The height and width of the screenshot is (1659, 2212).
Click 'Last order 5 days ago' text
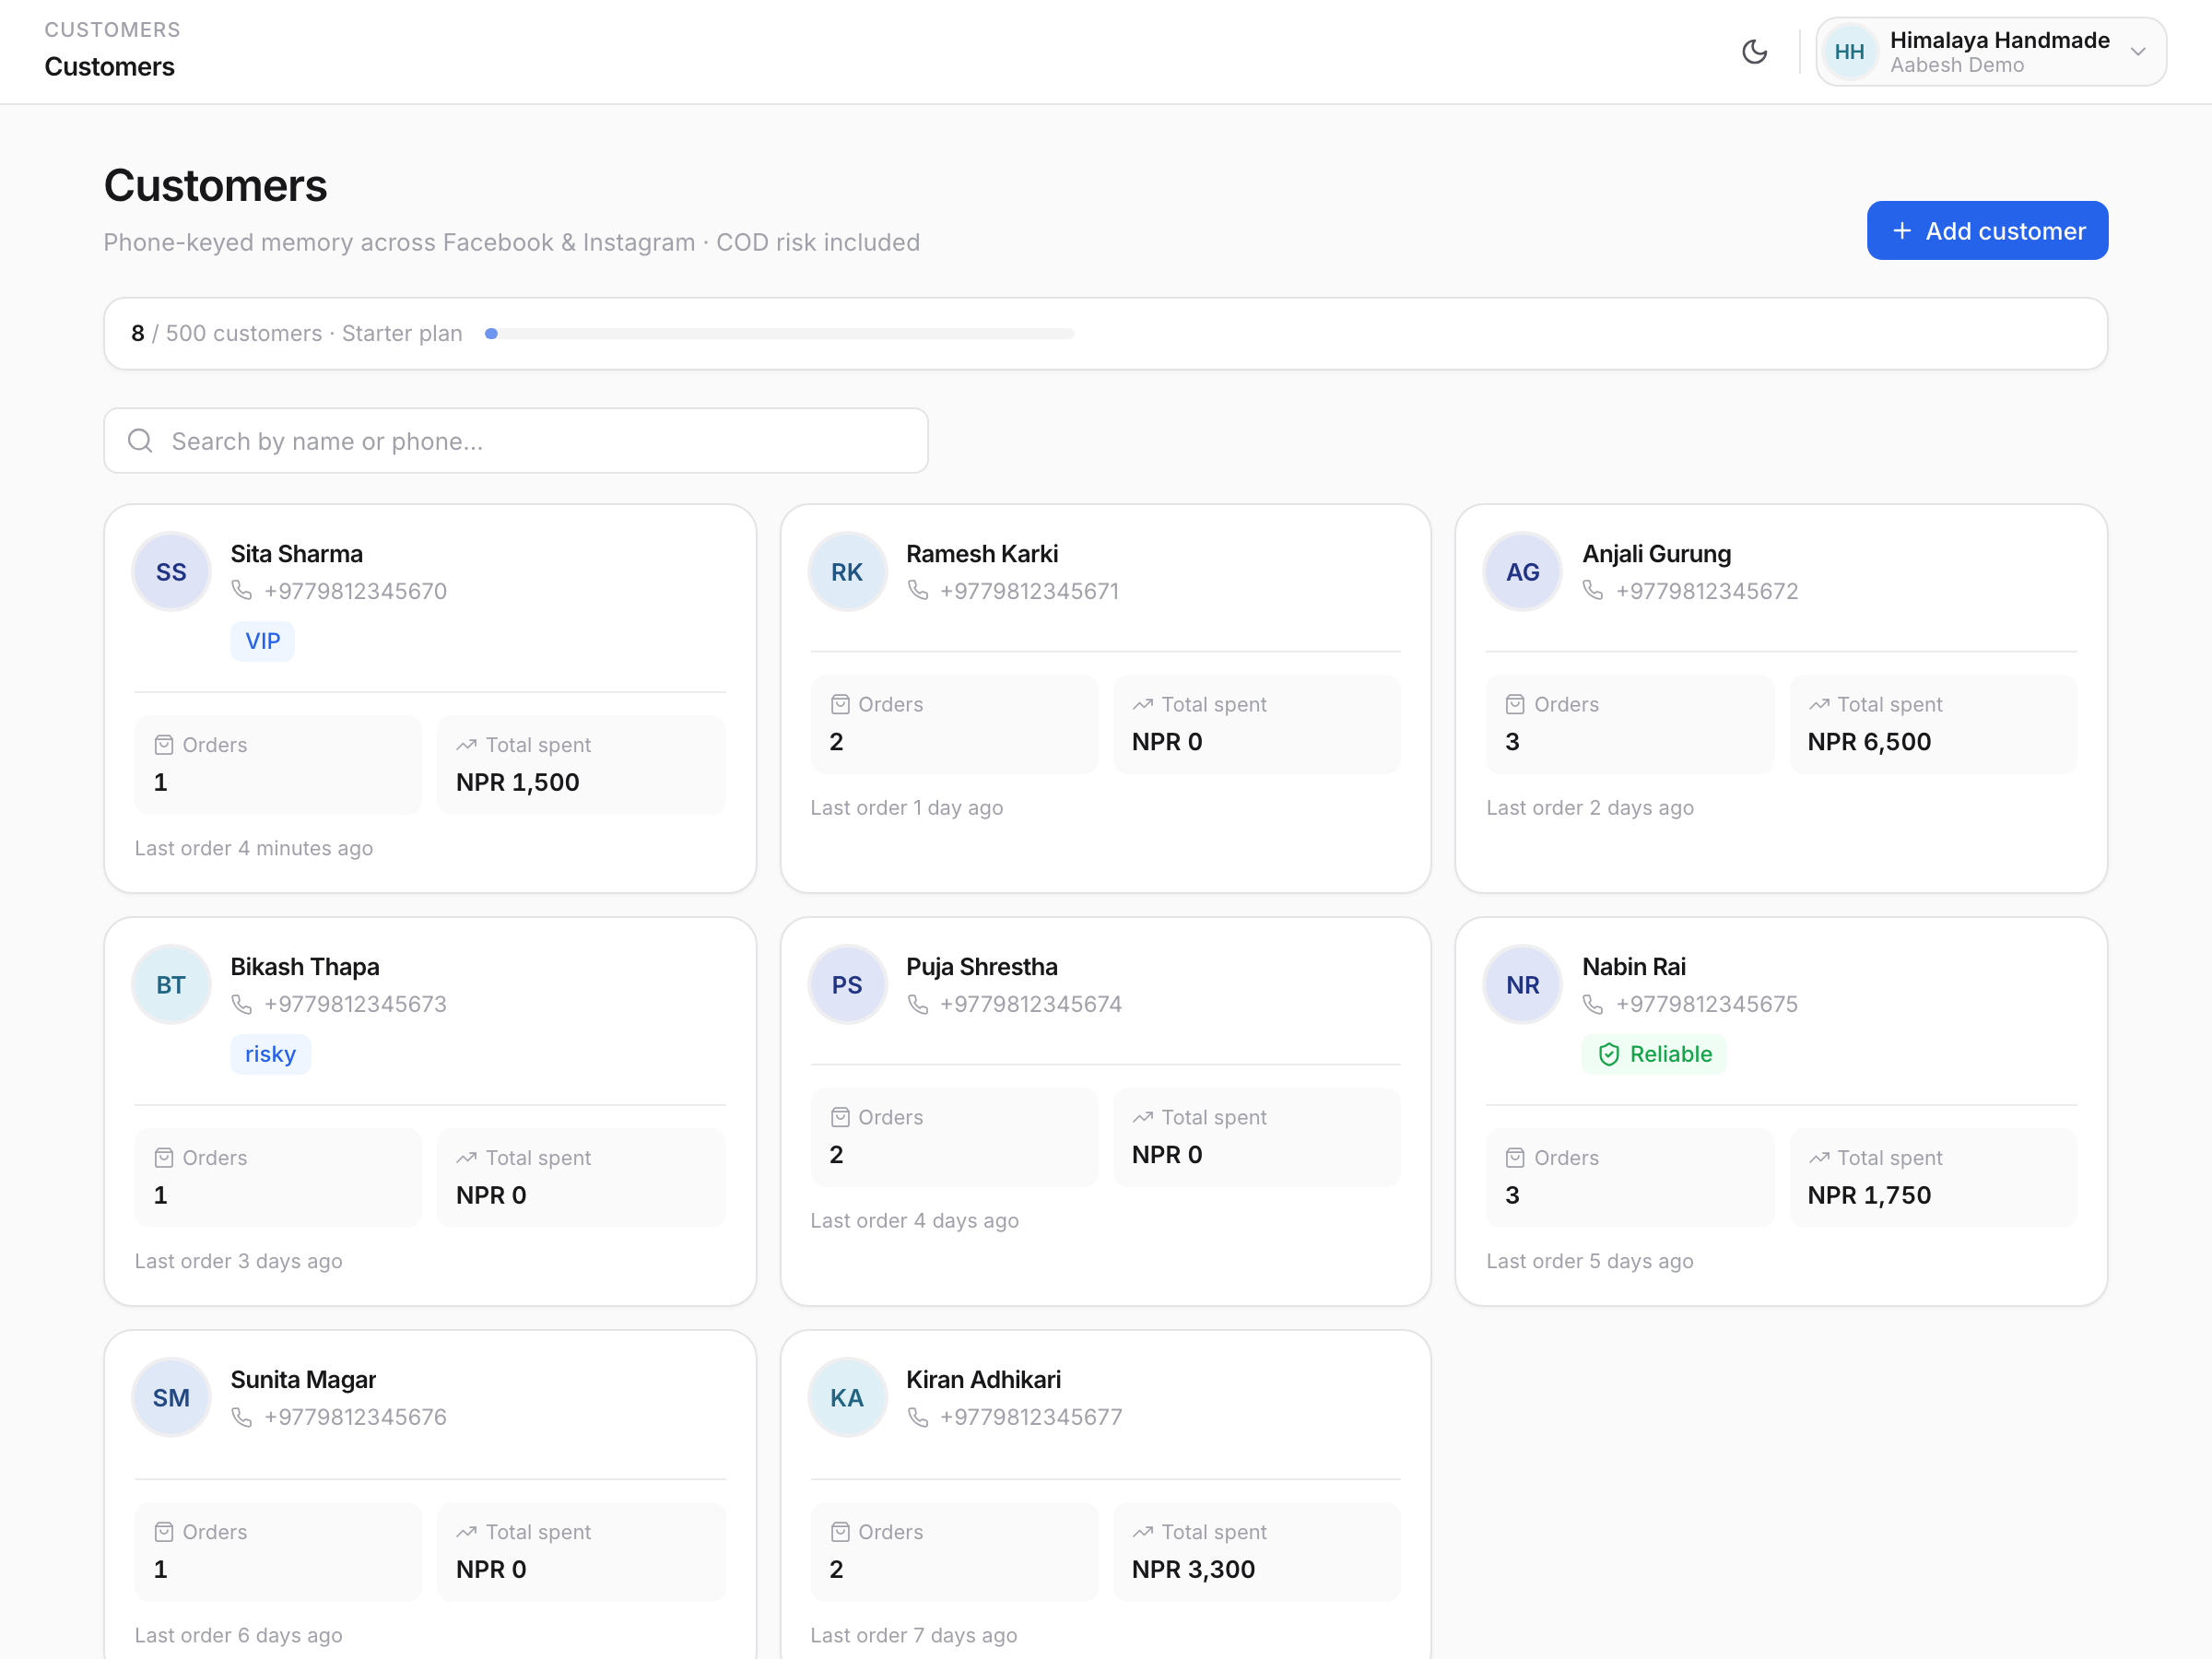point(1589,1261)
